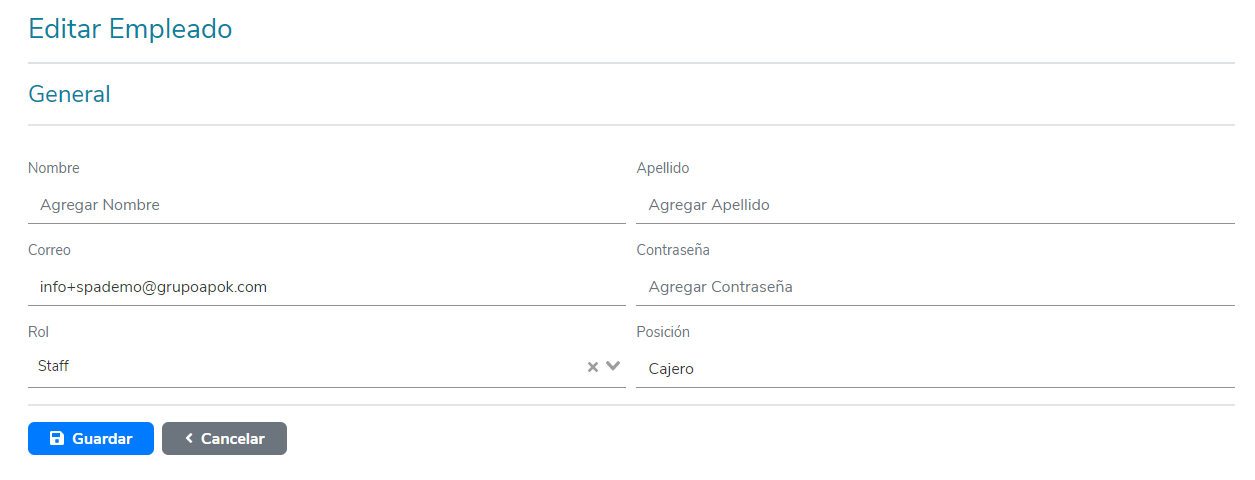Click the Posición field label
1255x480 pixels.
663,332
